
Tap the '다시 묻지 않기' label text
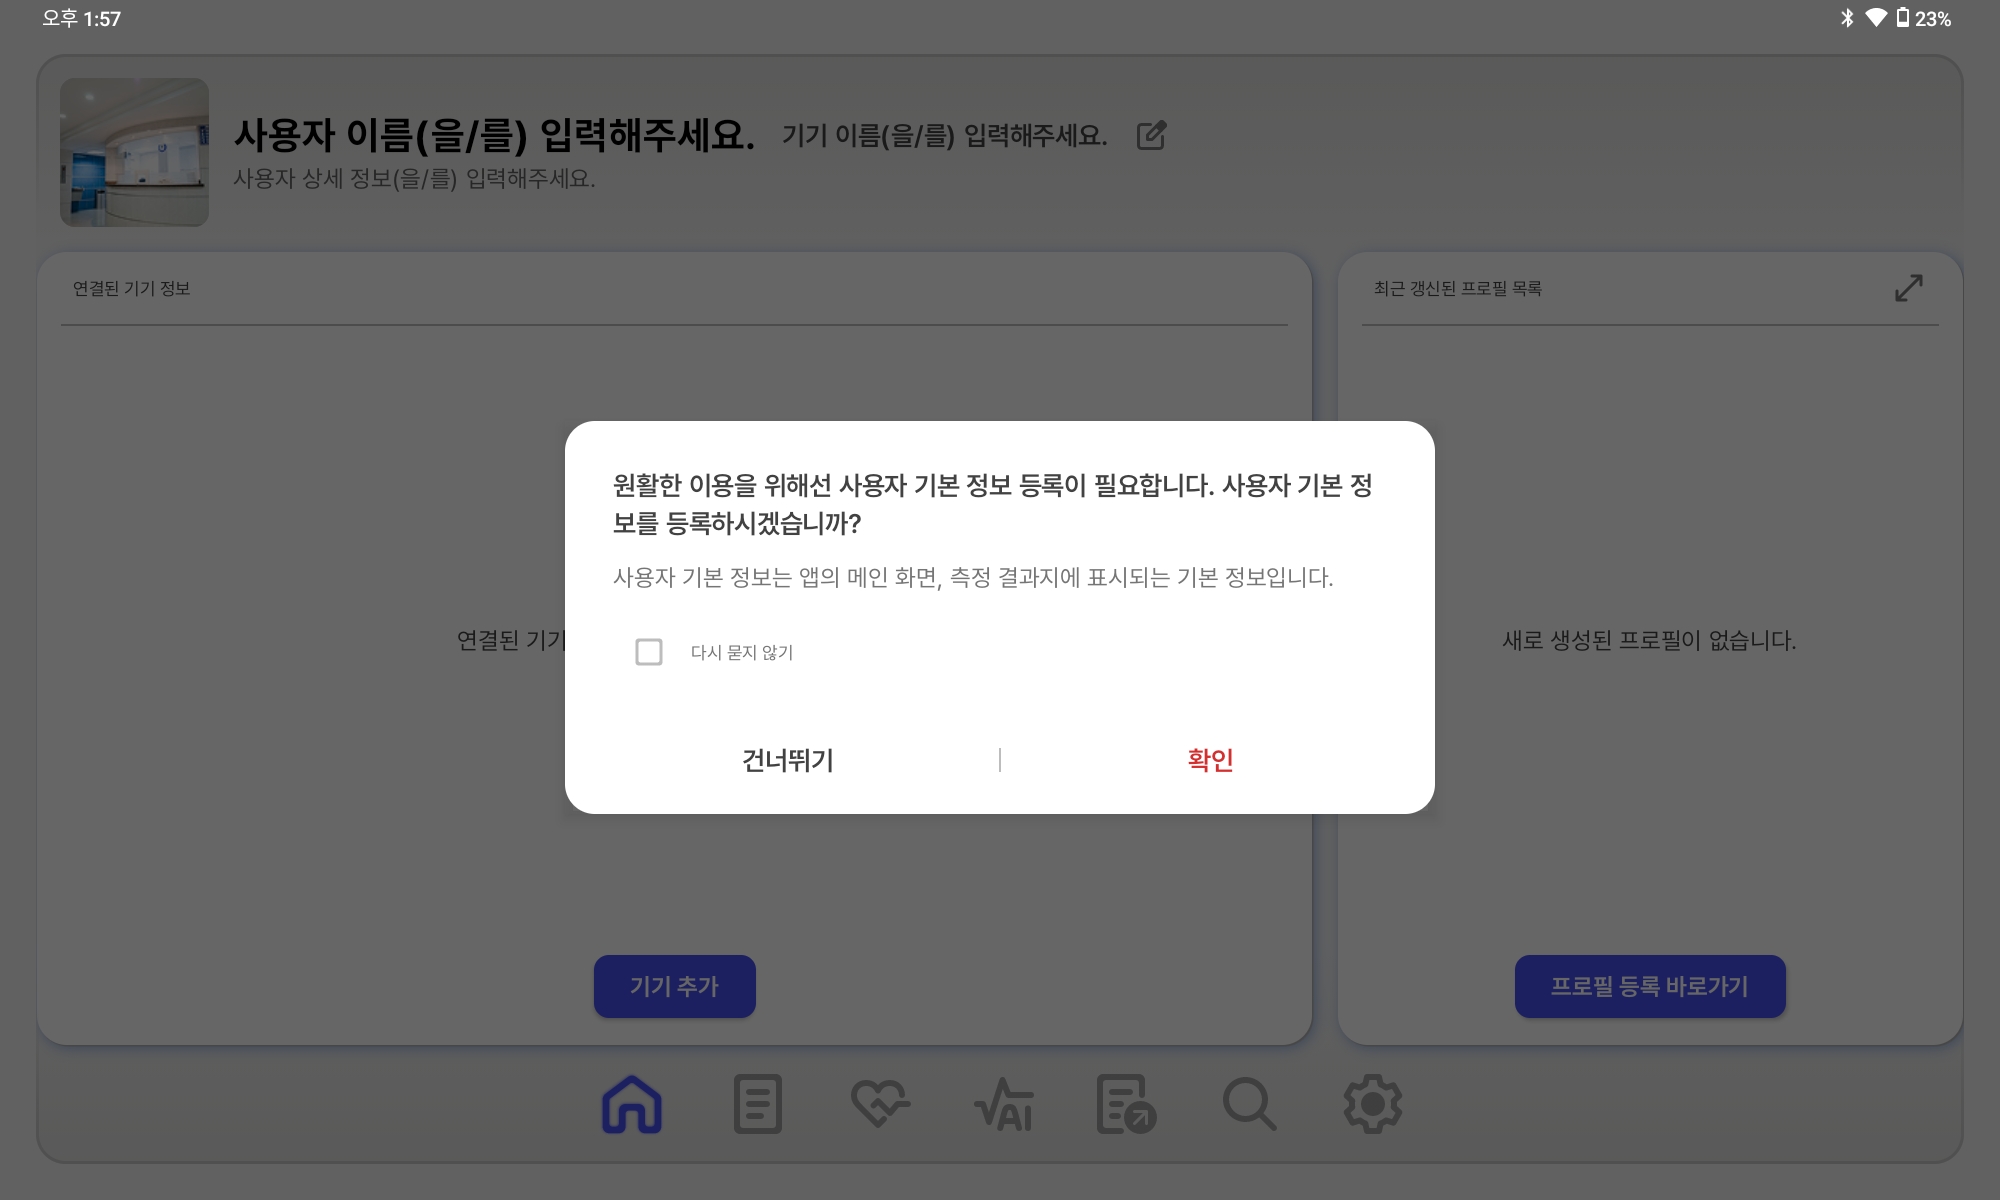click(742, 652)
